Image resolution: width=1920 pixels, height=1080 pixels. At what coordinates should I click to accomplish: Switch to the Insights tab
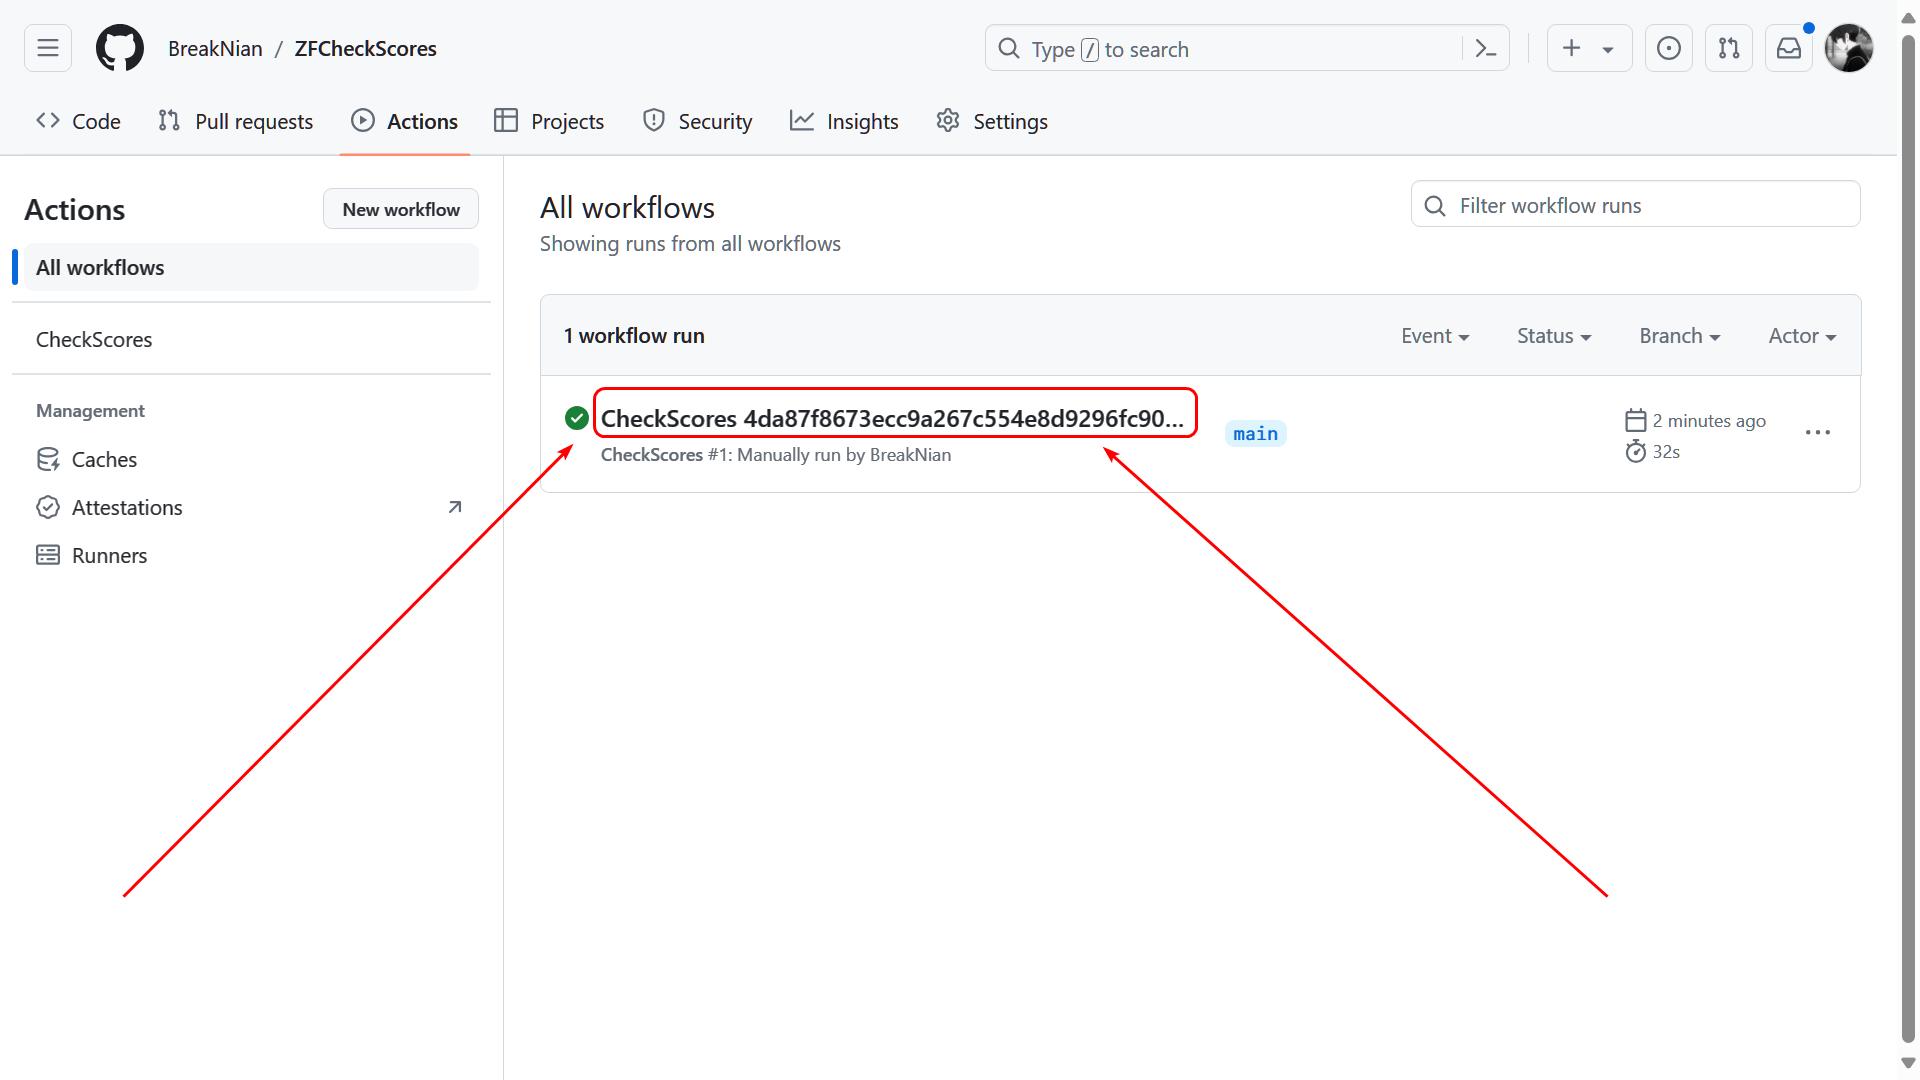844,122
